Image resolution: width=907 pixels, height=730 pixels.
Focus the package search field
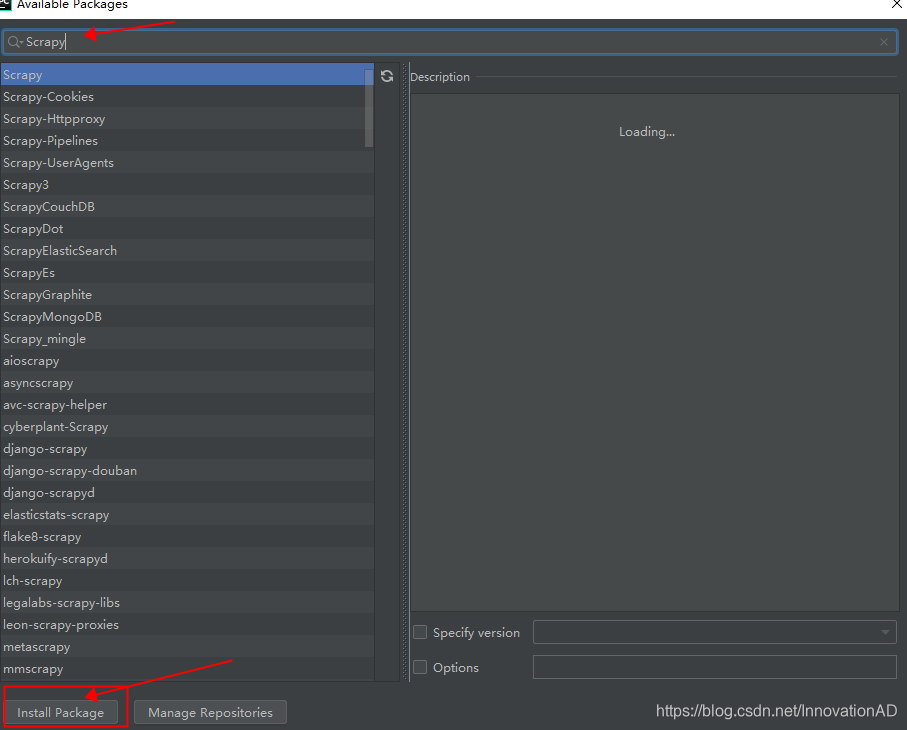450,42
